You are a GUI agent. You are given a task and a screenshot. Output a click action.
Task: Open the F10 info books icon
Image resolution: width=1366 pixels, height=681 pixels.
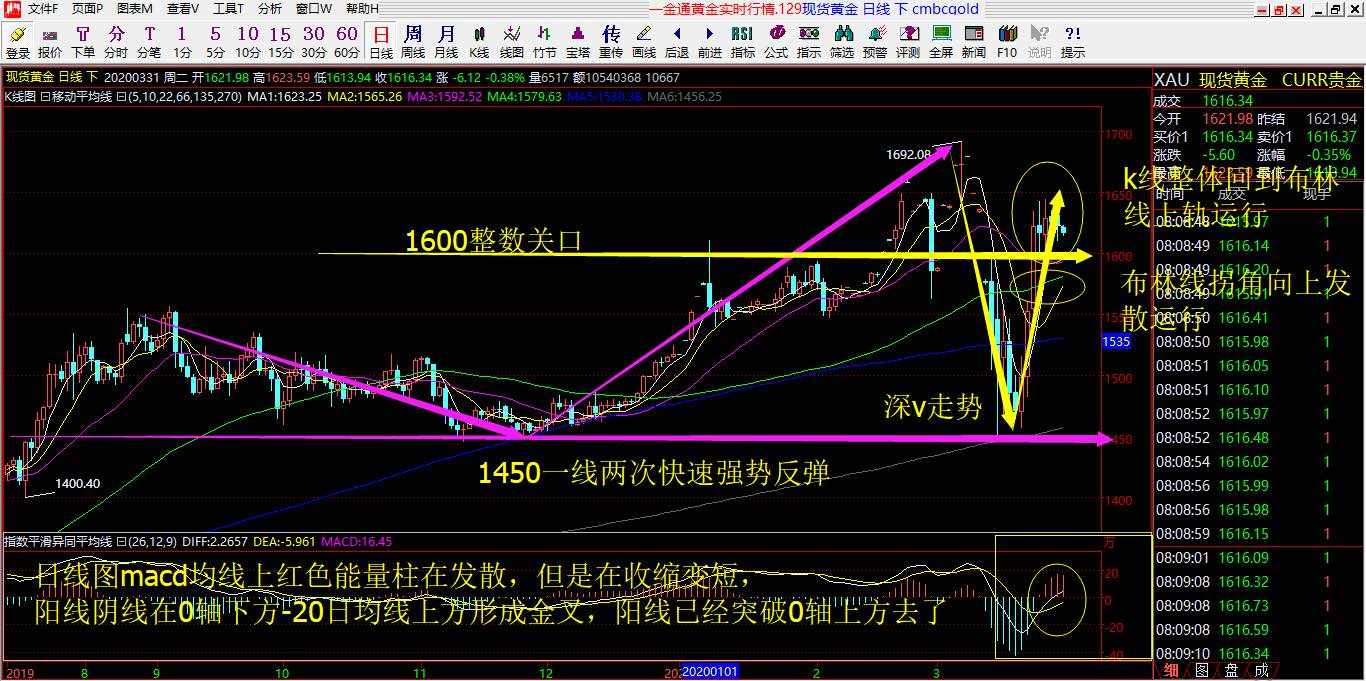[1007, 42]
